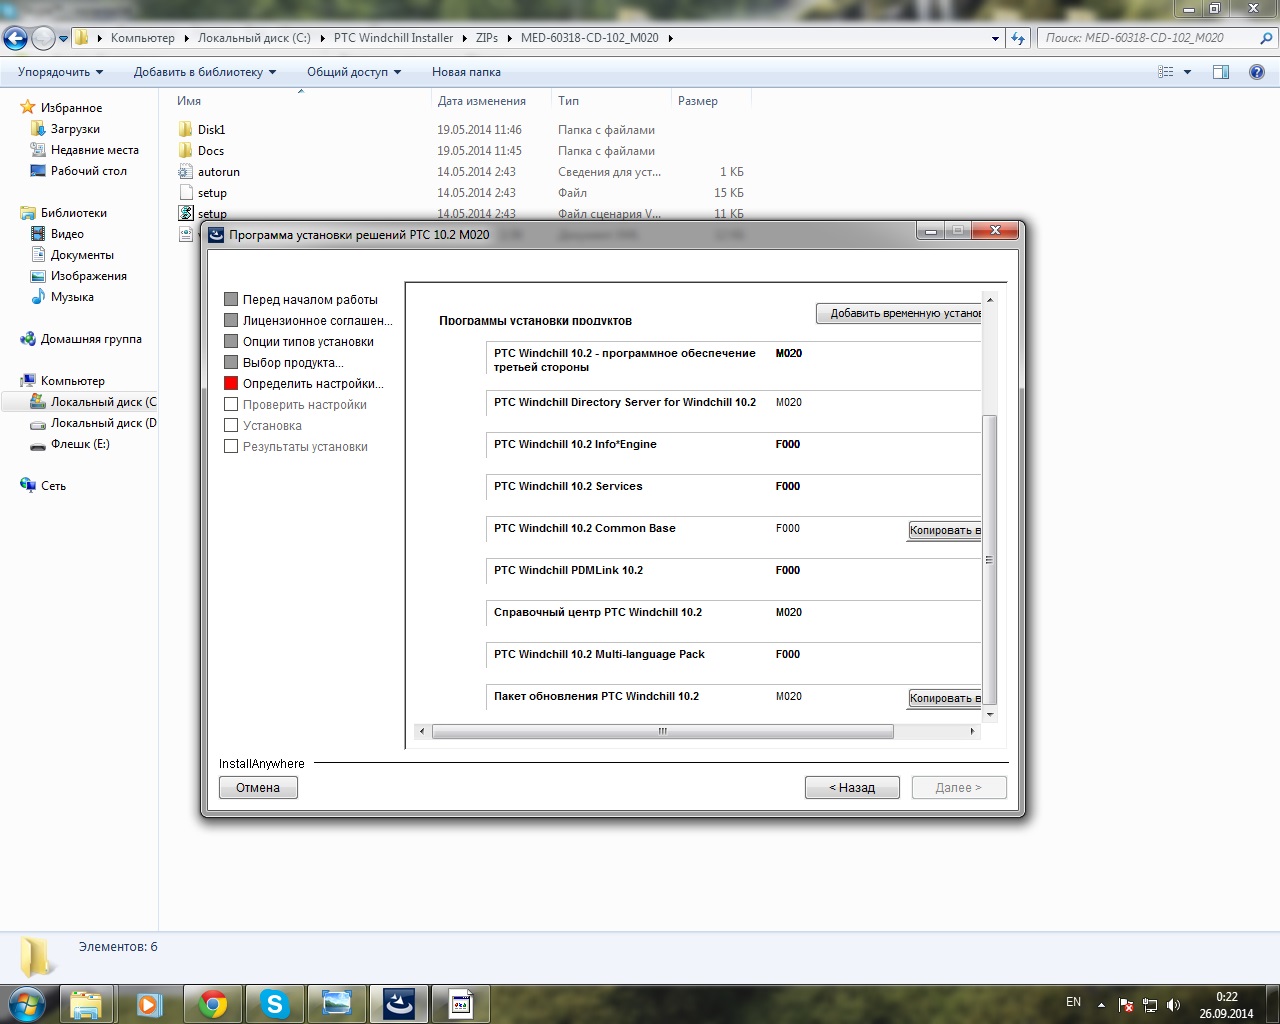This screenshot has width=1280, height=1024.
Task: Select Флешк (E:) drive in sidebar
Action: [80, 444]
